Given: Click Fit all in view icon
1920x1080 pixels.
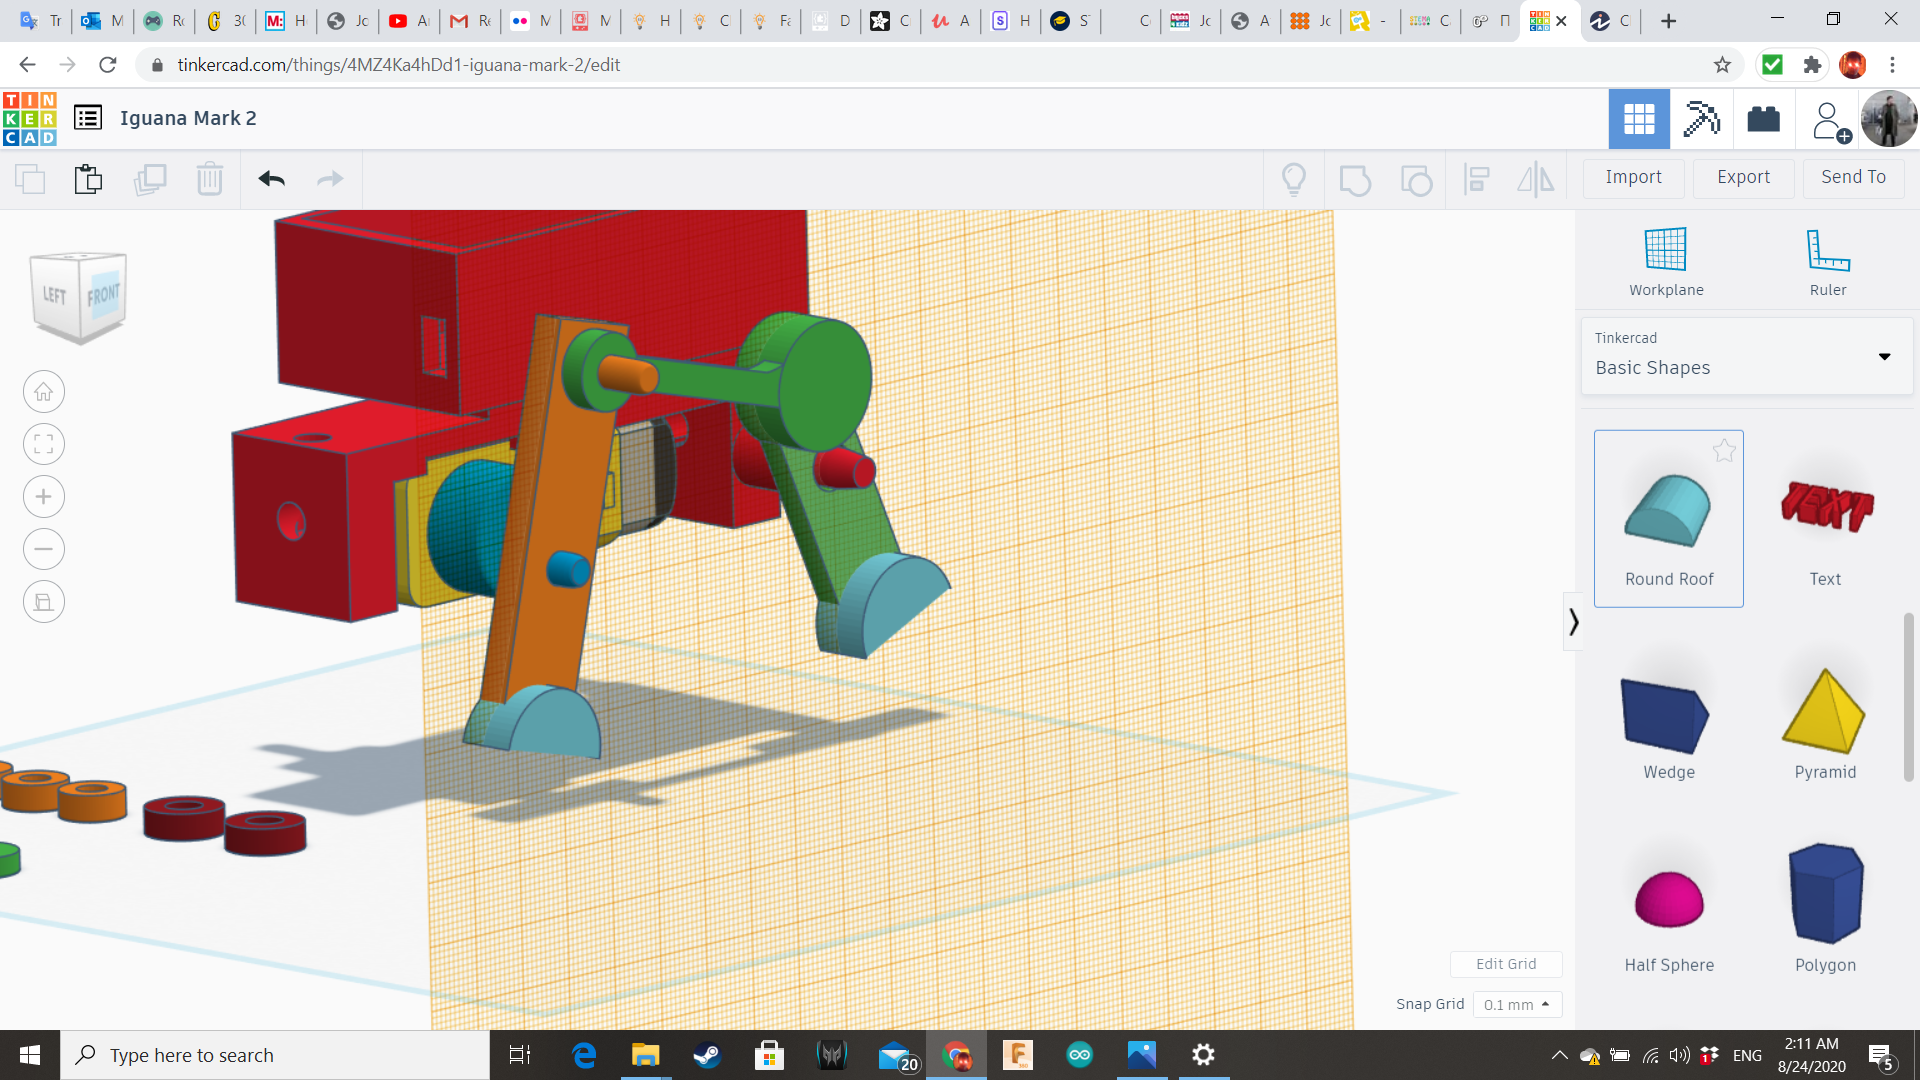Looking at the screenshot, I should [x=44, y=444].
